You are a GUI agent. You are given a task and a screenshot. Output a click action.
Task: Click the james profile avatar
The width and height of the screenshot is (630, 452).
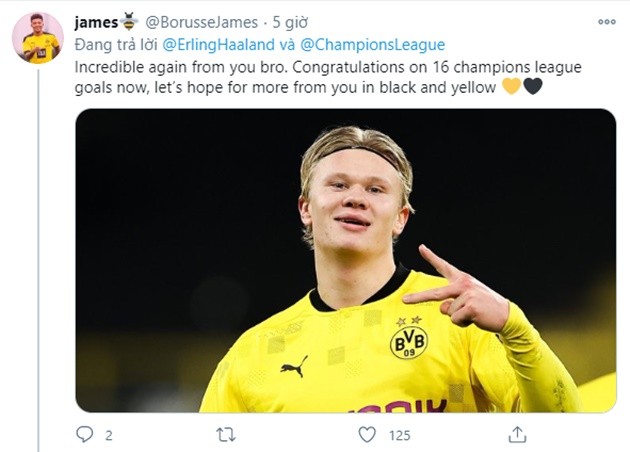coord(37,38)
